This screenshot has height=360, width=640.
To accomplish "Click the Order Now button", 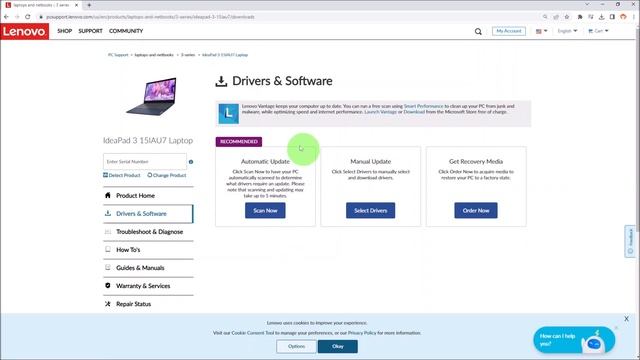I will 476,211.
